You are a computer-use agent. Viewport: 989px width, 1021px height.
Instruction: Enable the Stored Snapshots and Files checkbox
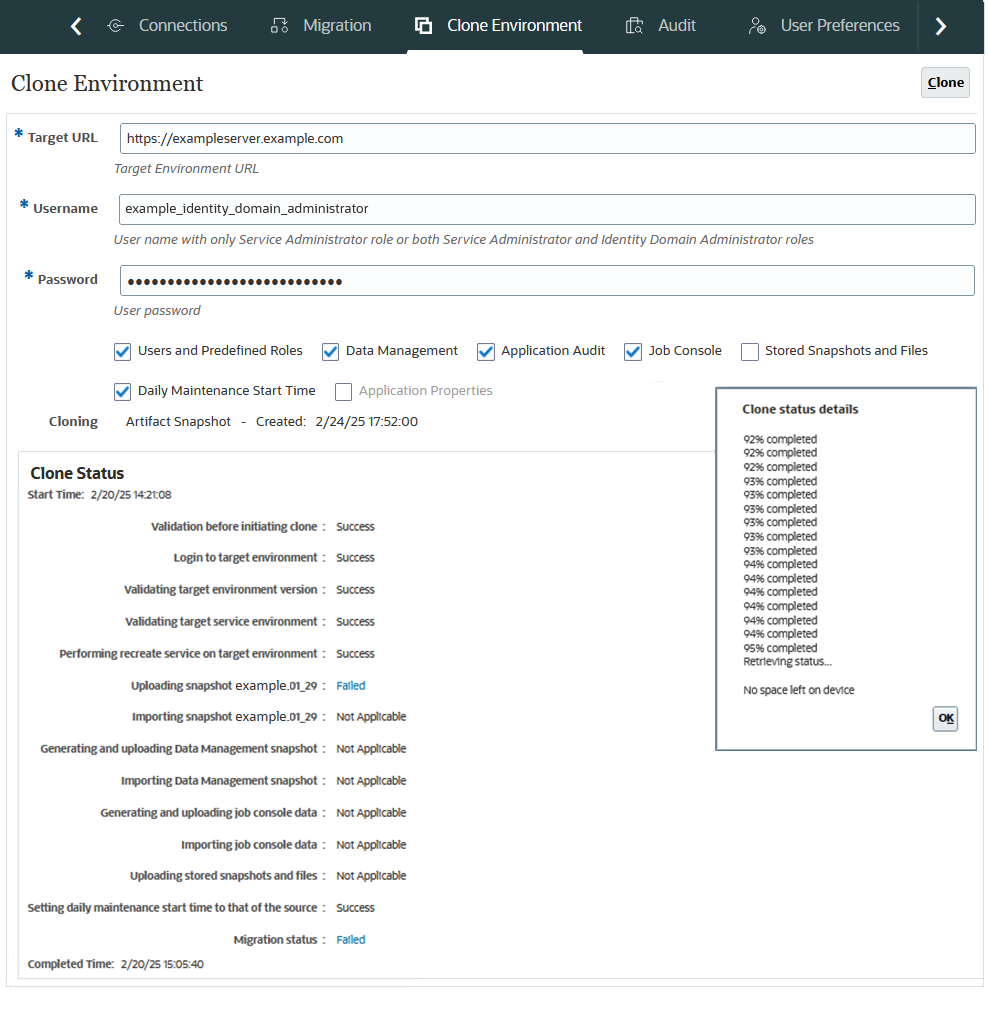click(750, 351)
